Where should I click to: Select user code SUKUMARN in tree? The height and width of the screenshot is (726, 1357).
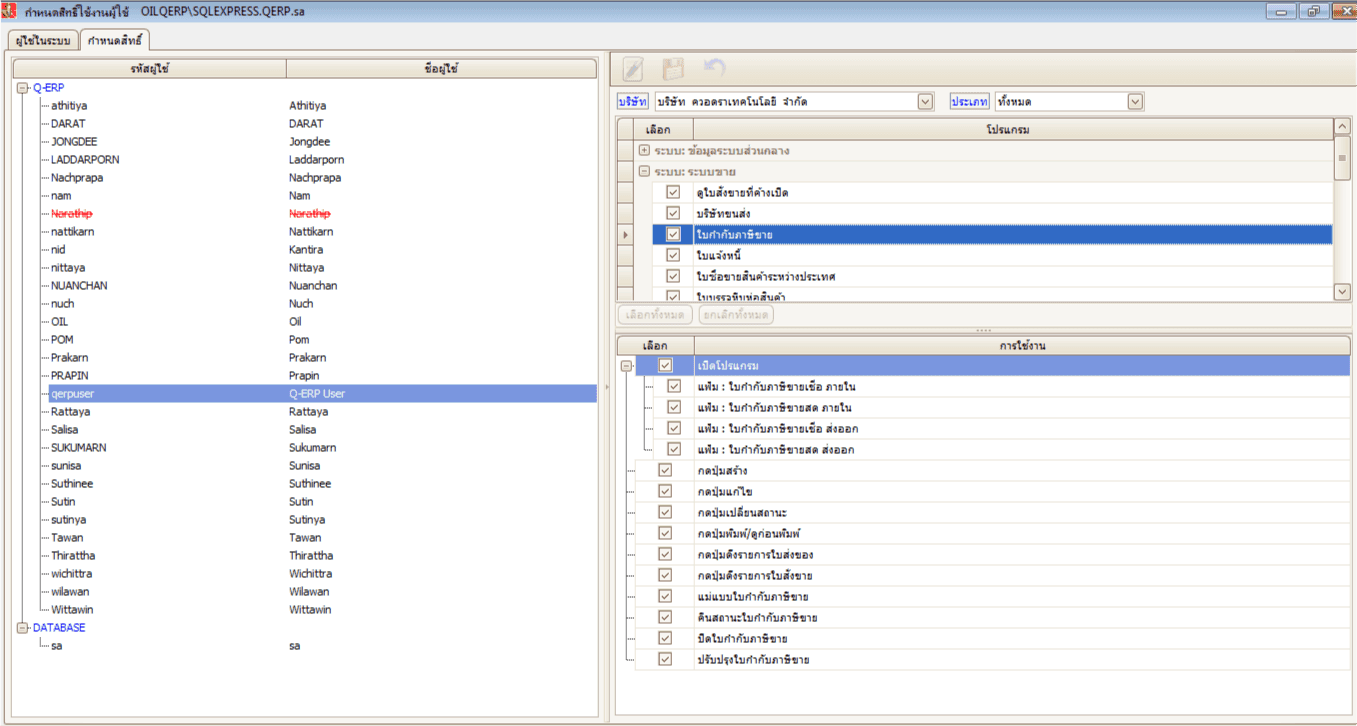[79, 448]
